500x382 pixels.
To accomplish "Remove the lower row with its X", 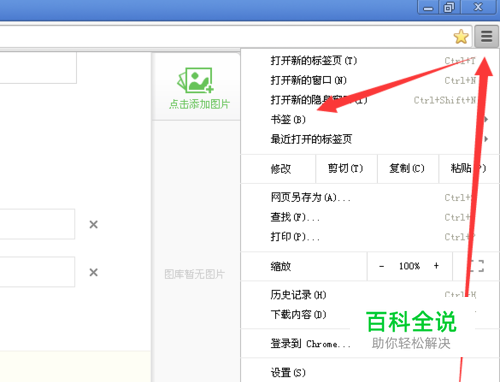I will 94,272.
